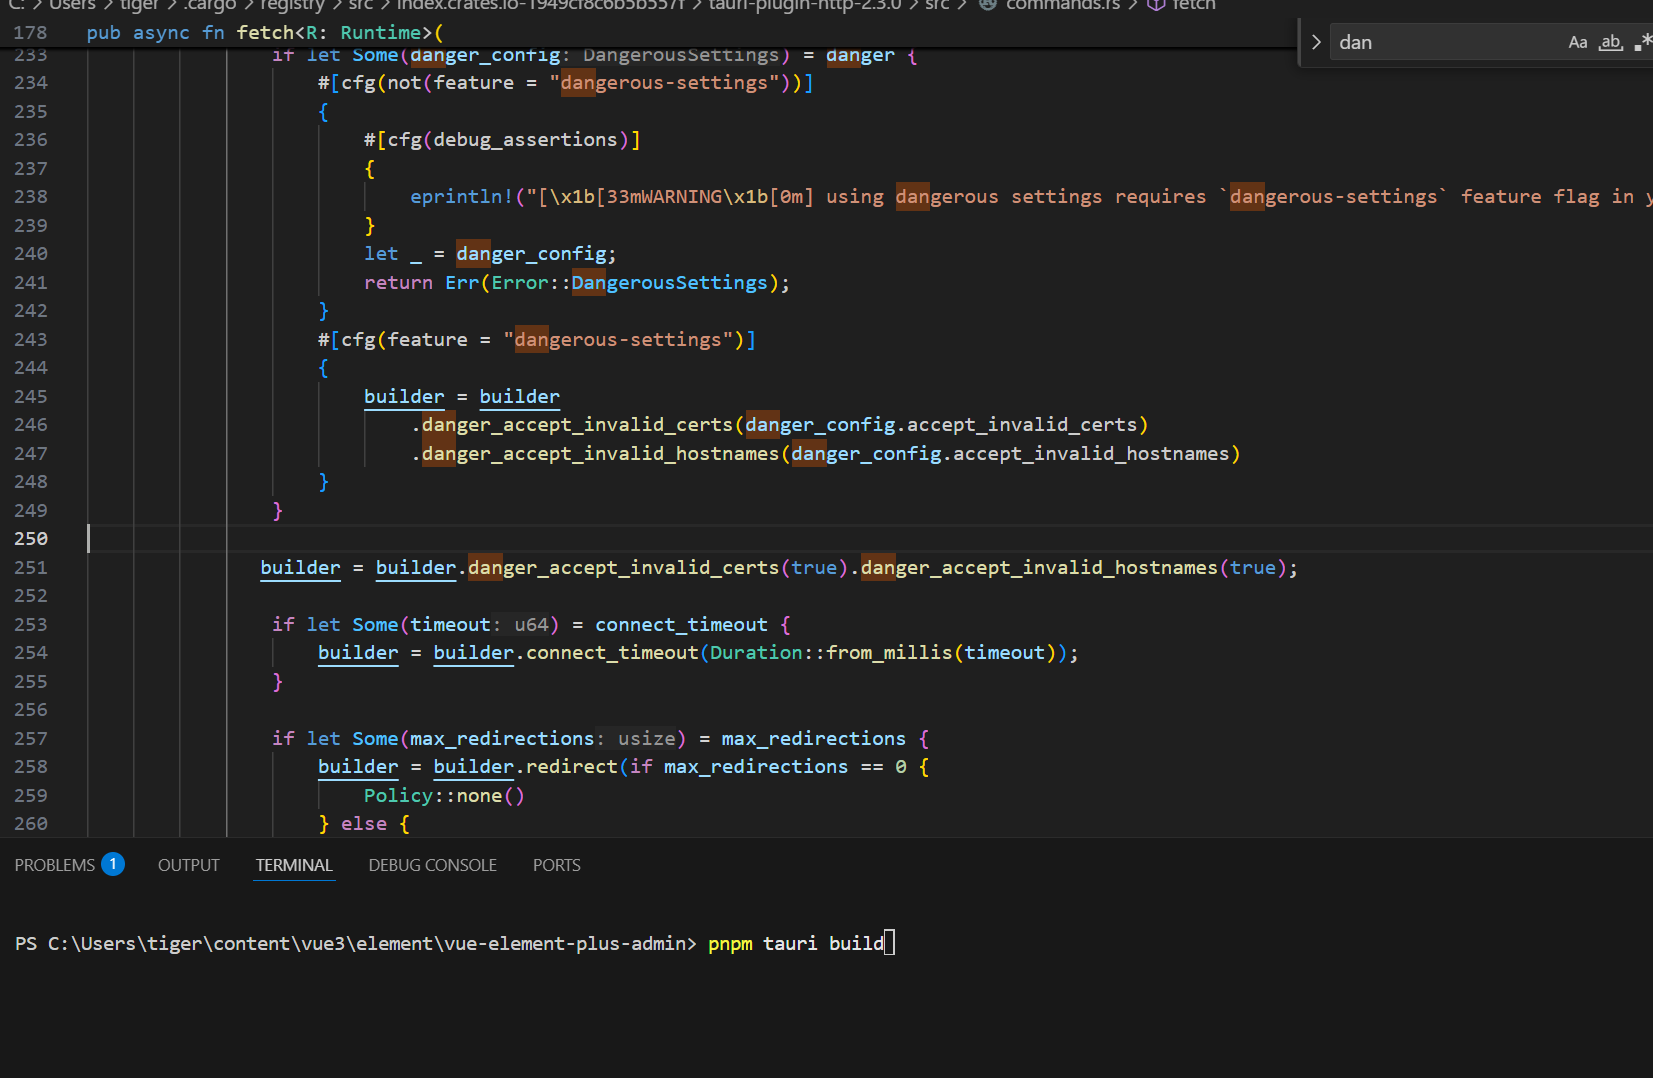Click line number 245 in the gutter
Viewport: 1653px width, 1078px height.
pos(31,397)
